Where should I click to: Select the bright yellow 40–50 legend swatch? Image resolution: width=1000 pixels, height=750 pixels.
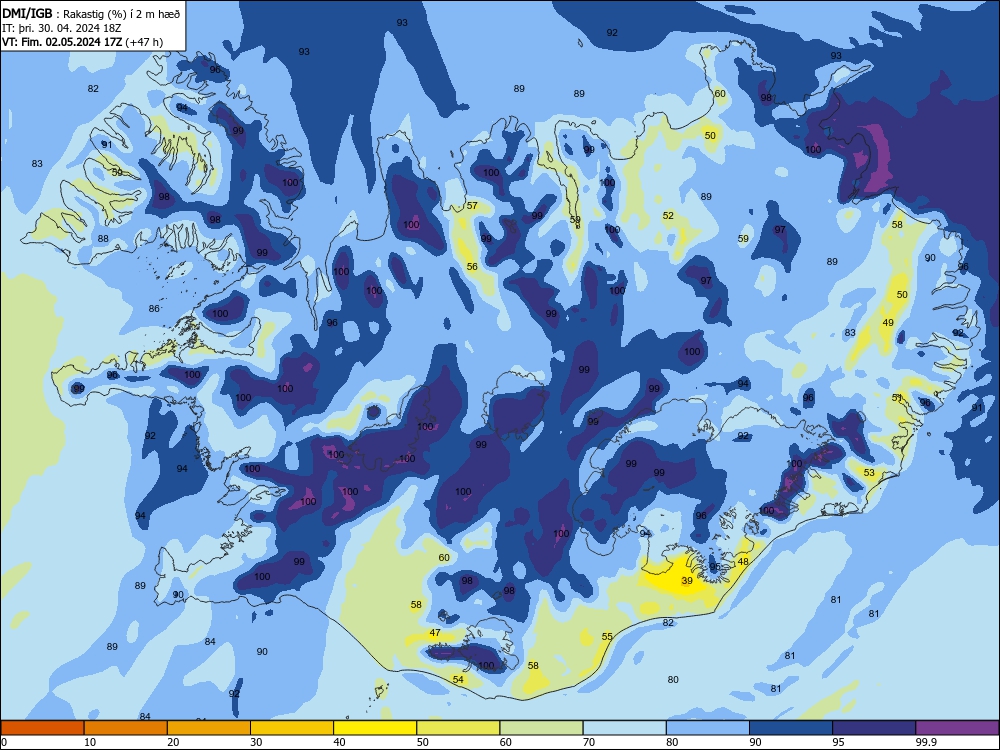pos(375,728)
